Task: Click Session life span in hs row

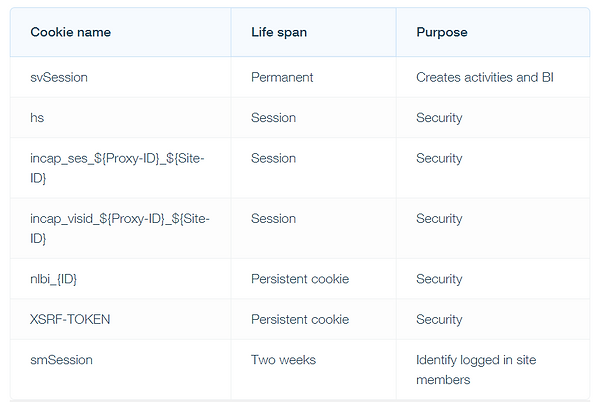Action: (x=273, y=118)
